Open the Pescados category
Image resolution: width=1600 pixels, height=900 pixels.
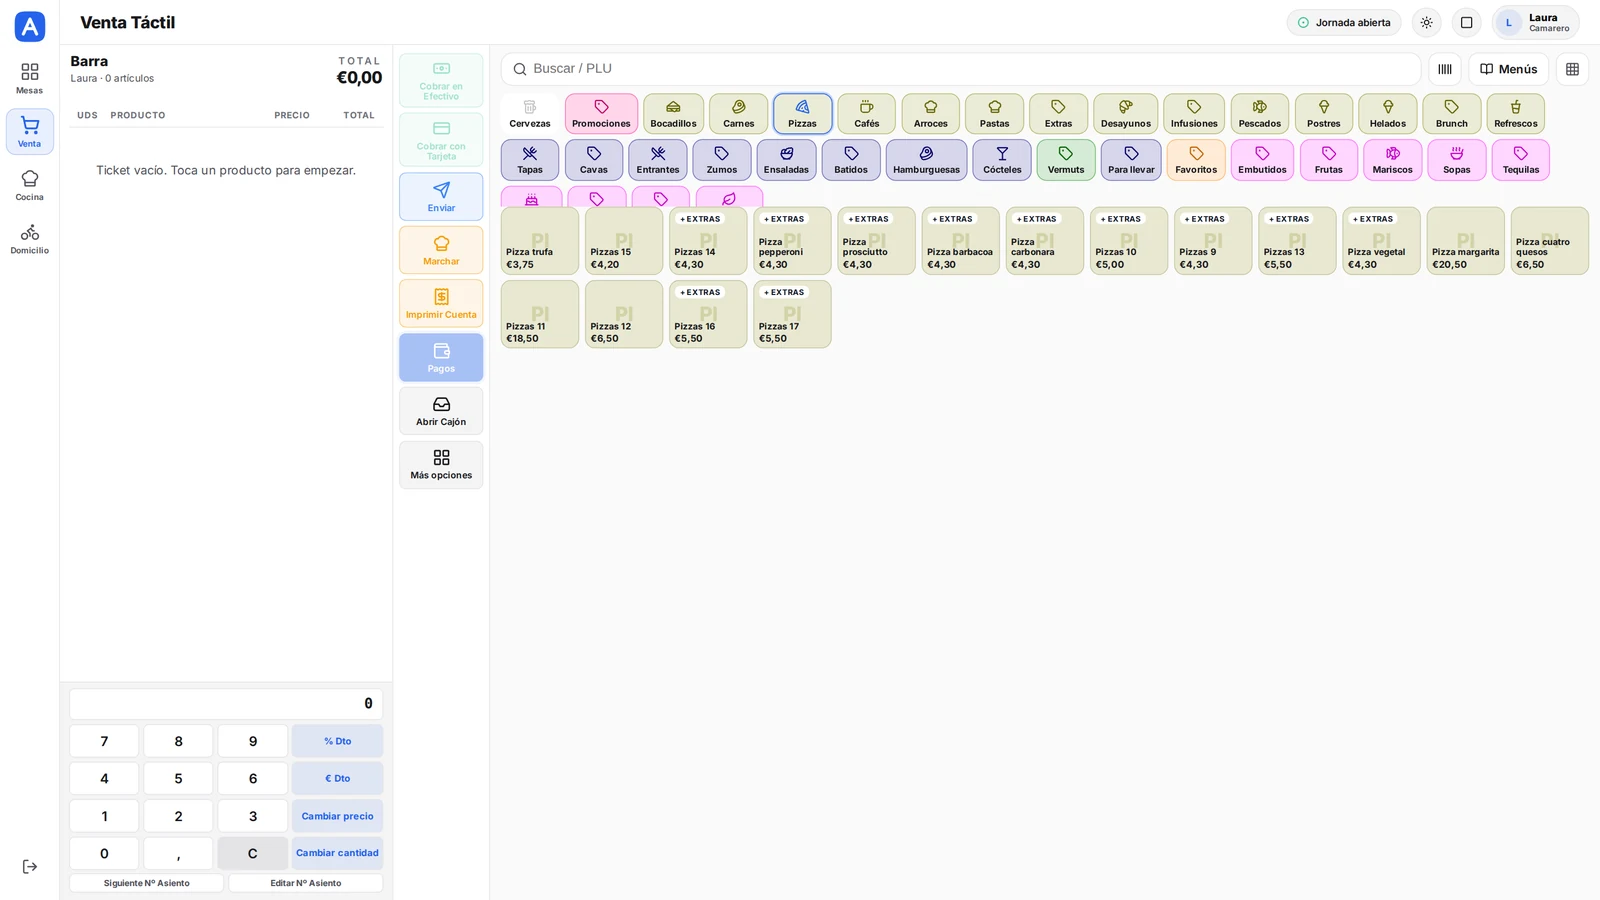[x=1259, y=114]
